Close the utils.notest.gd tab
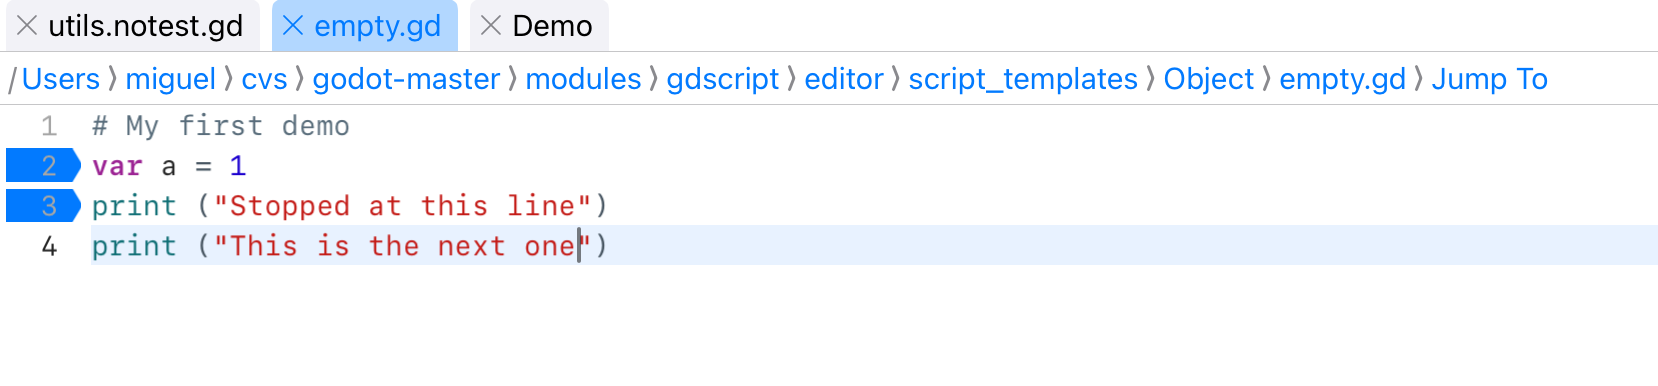The image size is (1658, 386). [x=27, y=26]
